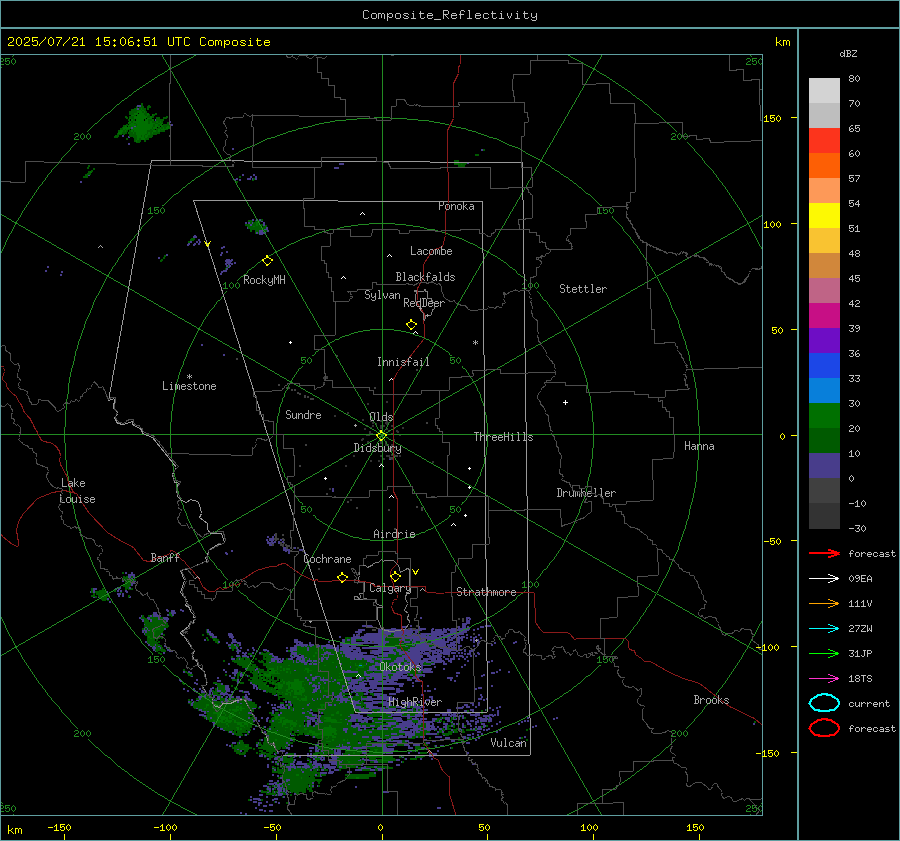Select the 39 dBZ magenta color swatch
Image resolution: width=900 pixels, height=841 pixels.
tap(824, 316)
